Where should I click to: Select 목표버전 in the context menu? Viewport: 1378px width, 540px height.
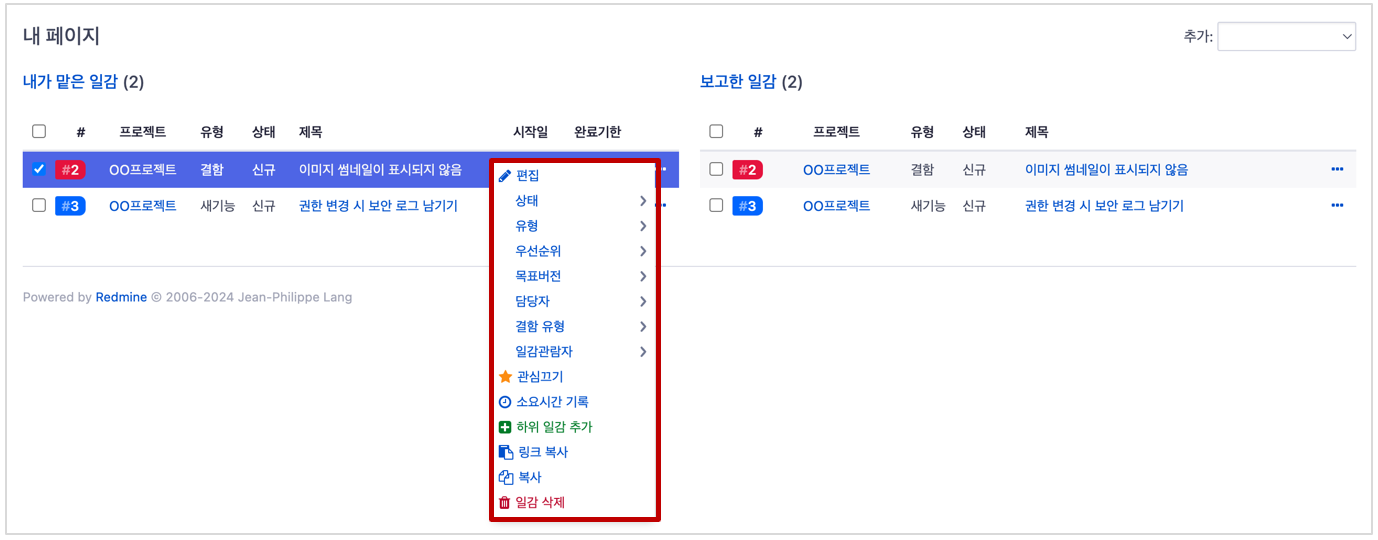538,276
